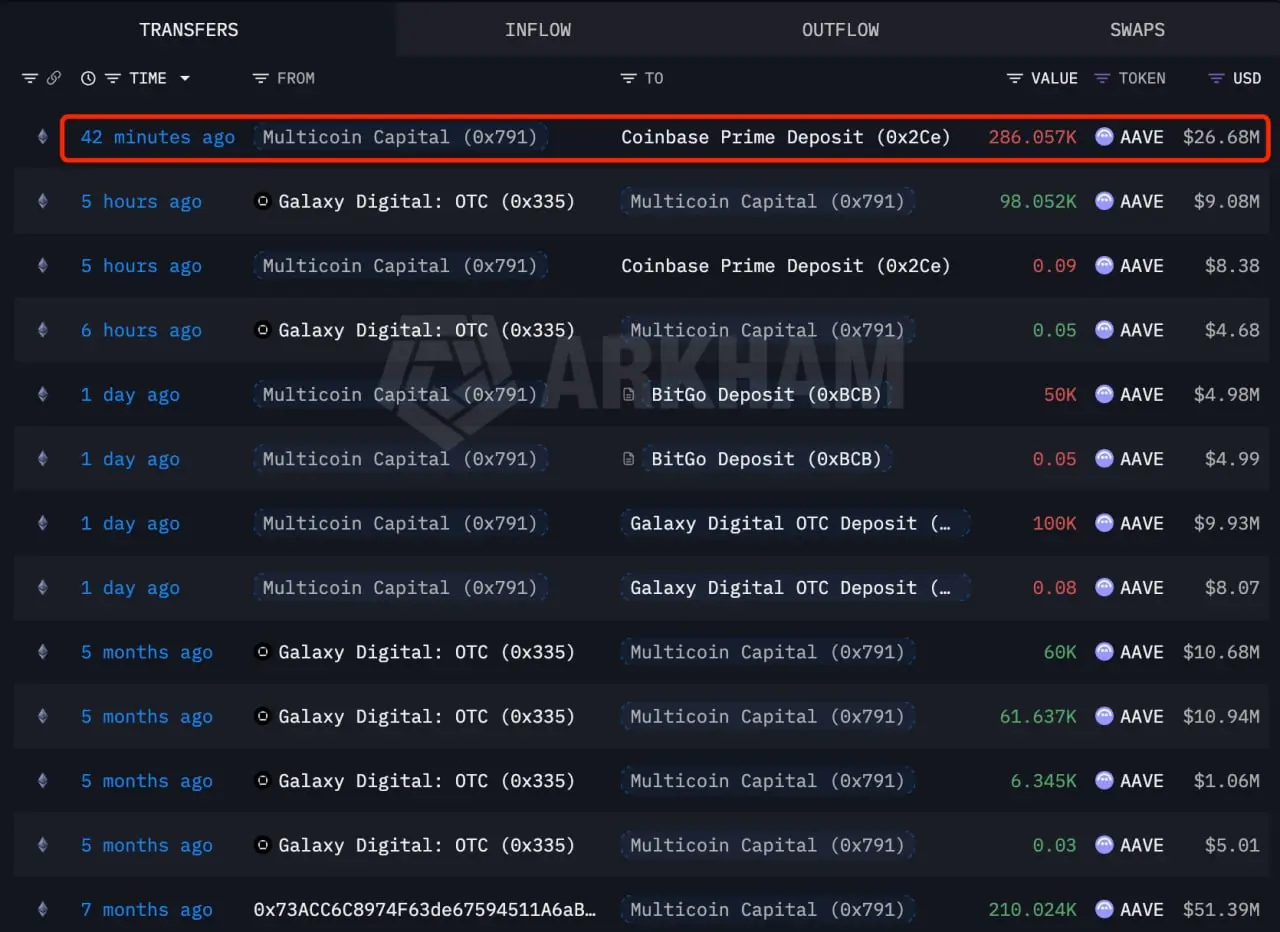This screenshot has height=932, width=1280.
Task: Click the leftmost filter icon in the header row
Action: (30, 78)
